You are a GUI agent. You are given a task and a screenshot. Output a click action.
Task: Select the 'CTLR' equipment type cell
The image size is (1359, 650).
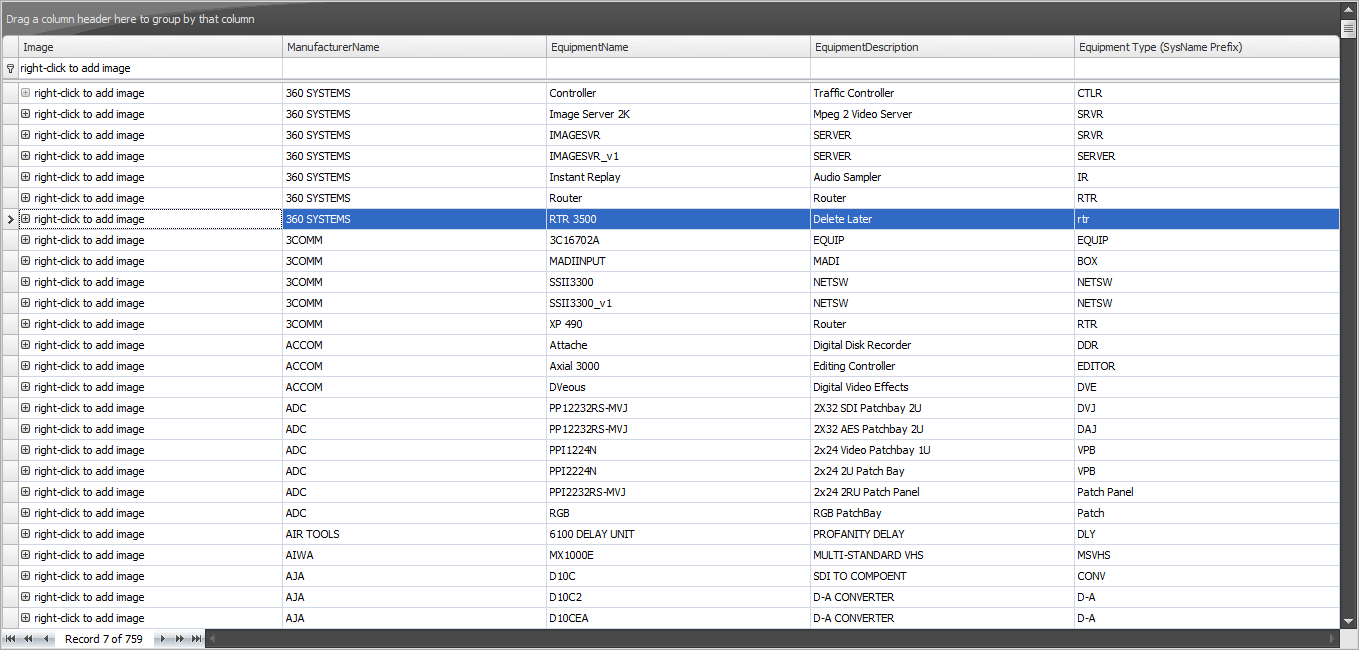tap(1207, 93)
